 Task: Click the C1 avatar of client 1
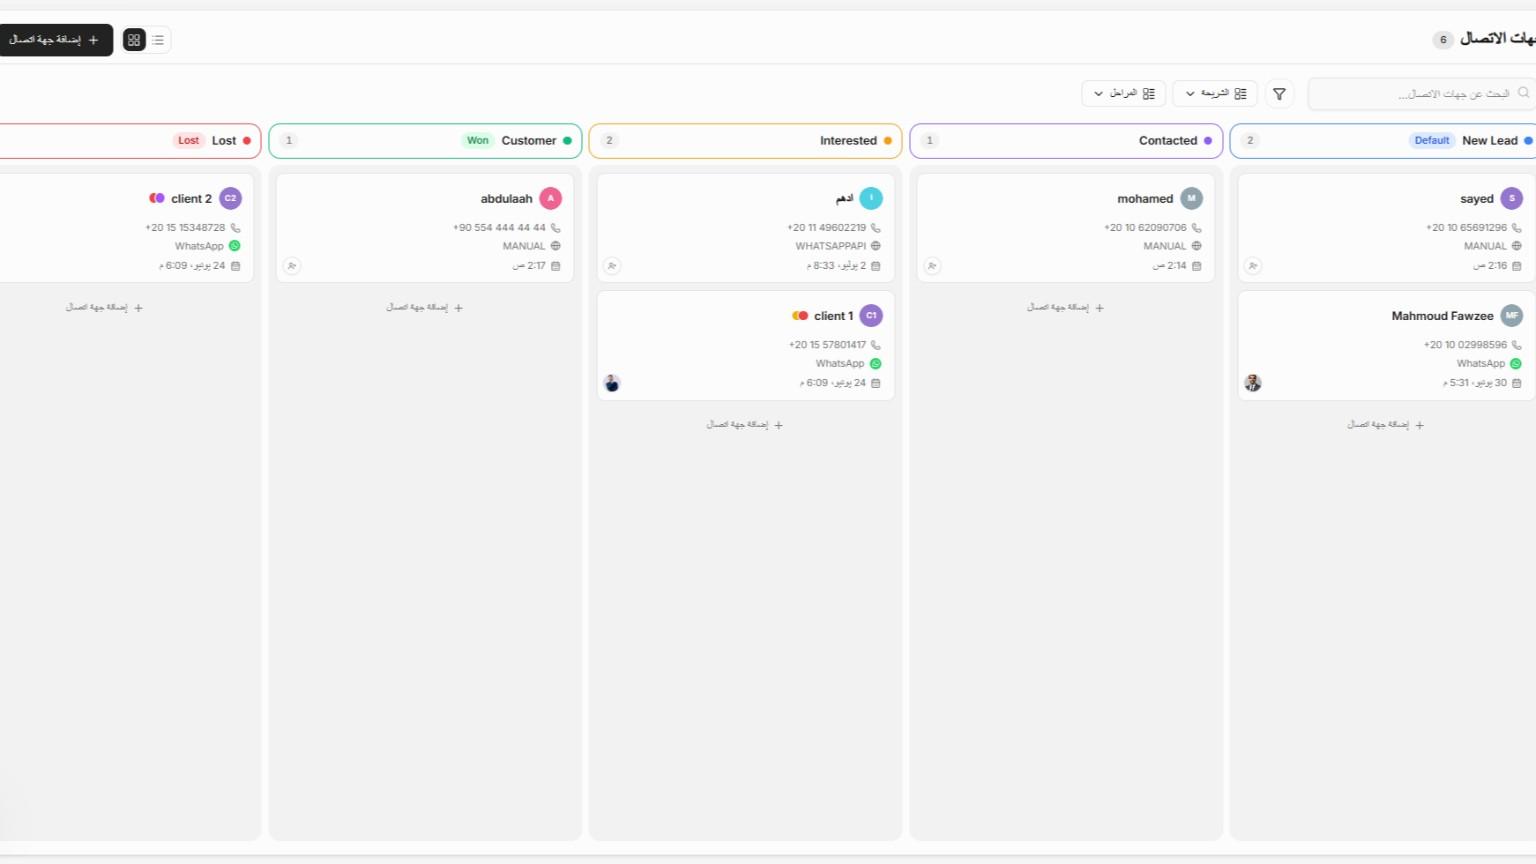click(x=871, y=316)
